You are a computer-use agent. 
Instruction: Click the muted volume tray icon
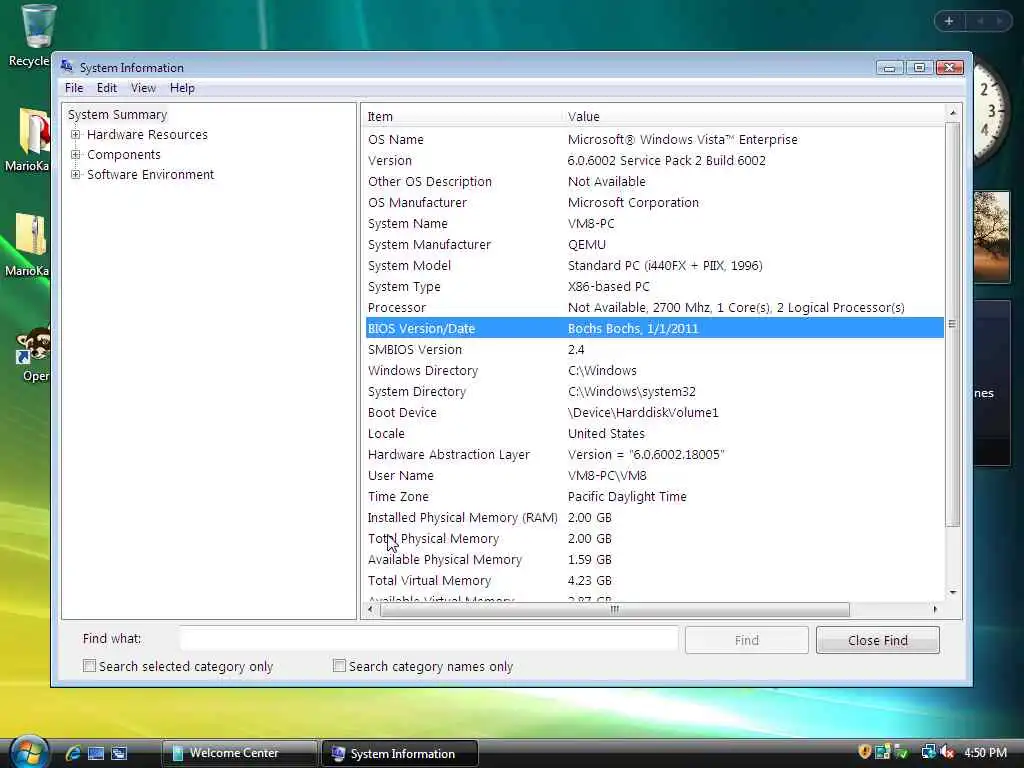pos(947,752)
